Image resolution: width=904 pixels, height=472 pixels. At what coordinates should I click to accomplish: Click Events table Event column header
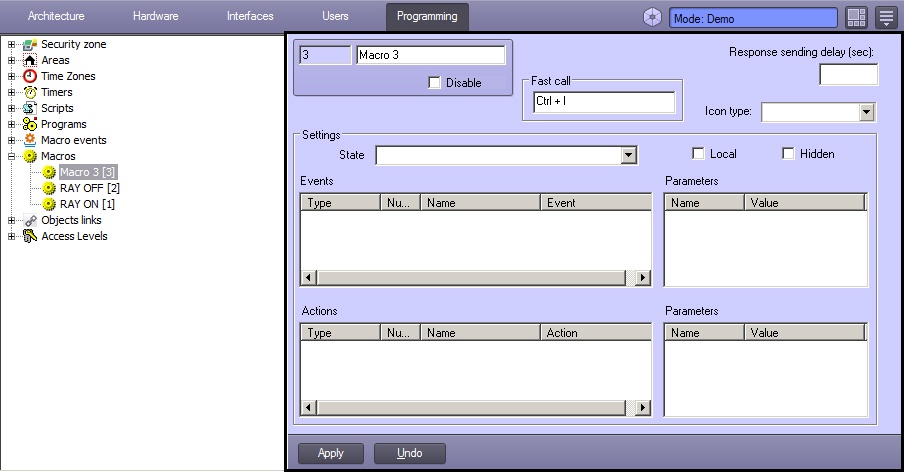(596, 203)
